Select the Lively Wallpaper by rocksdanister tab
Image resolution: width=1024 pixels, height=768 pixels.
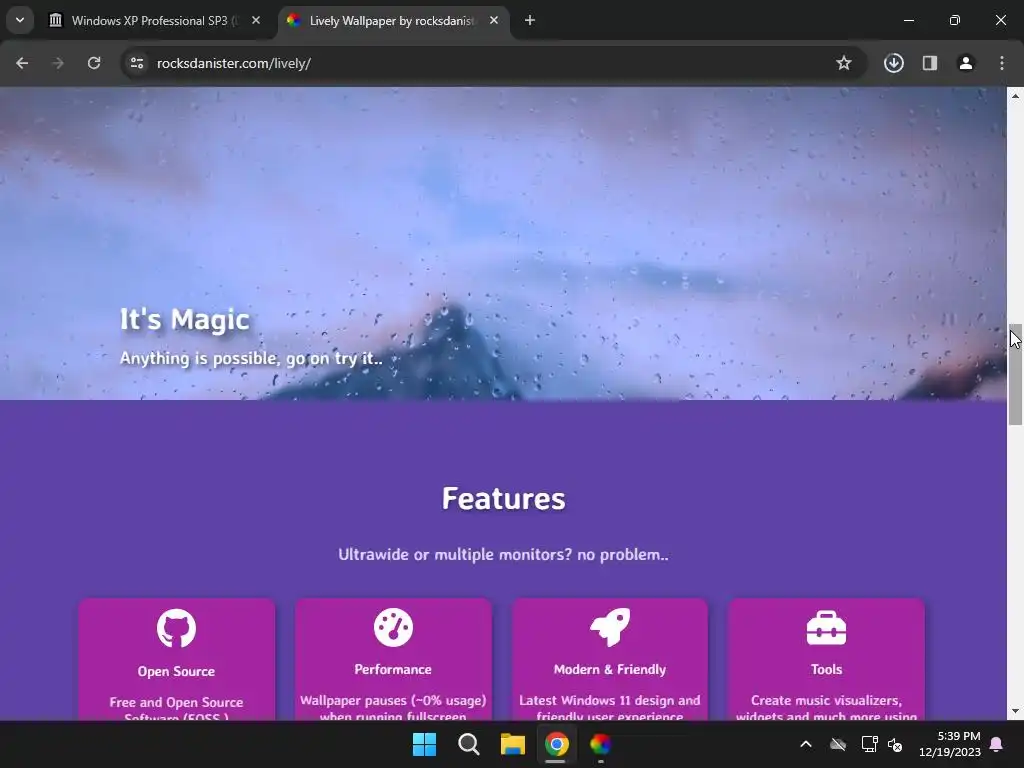point(392,21)
